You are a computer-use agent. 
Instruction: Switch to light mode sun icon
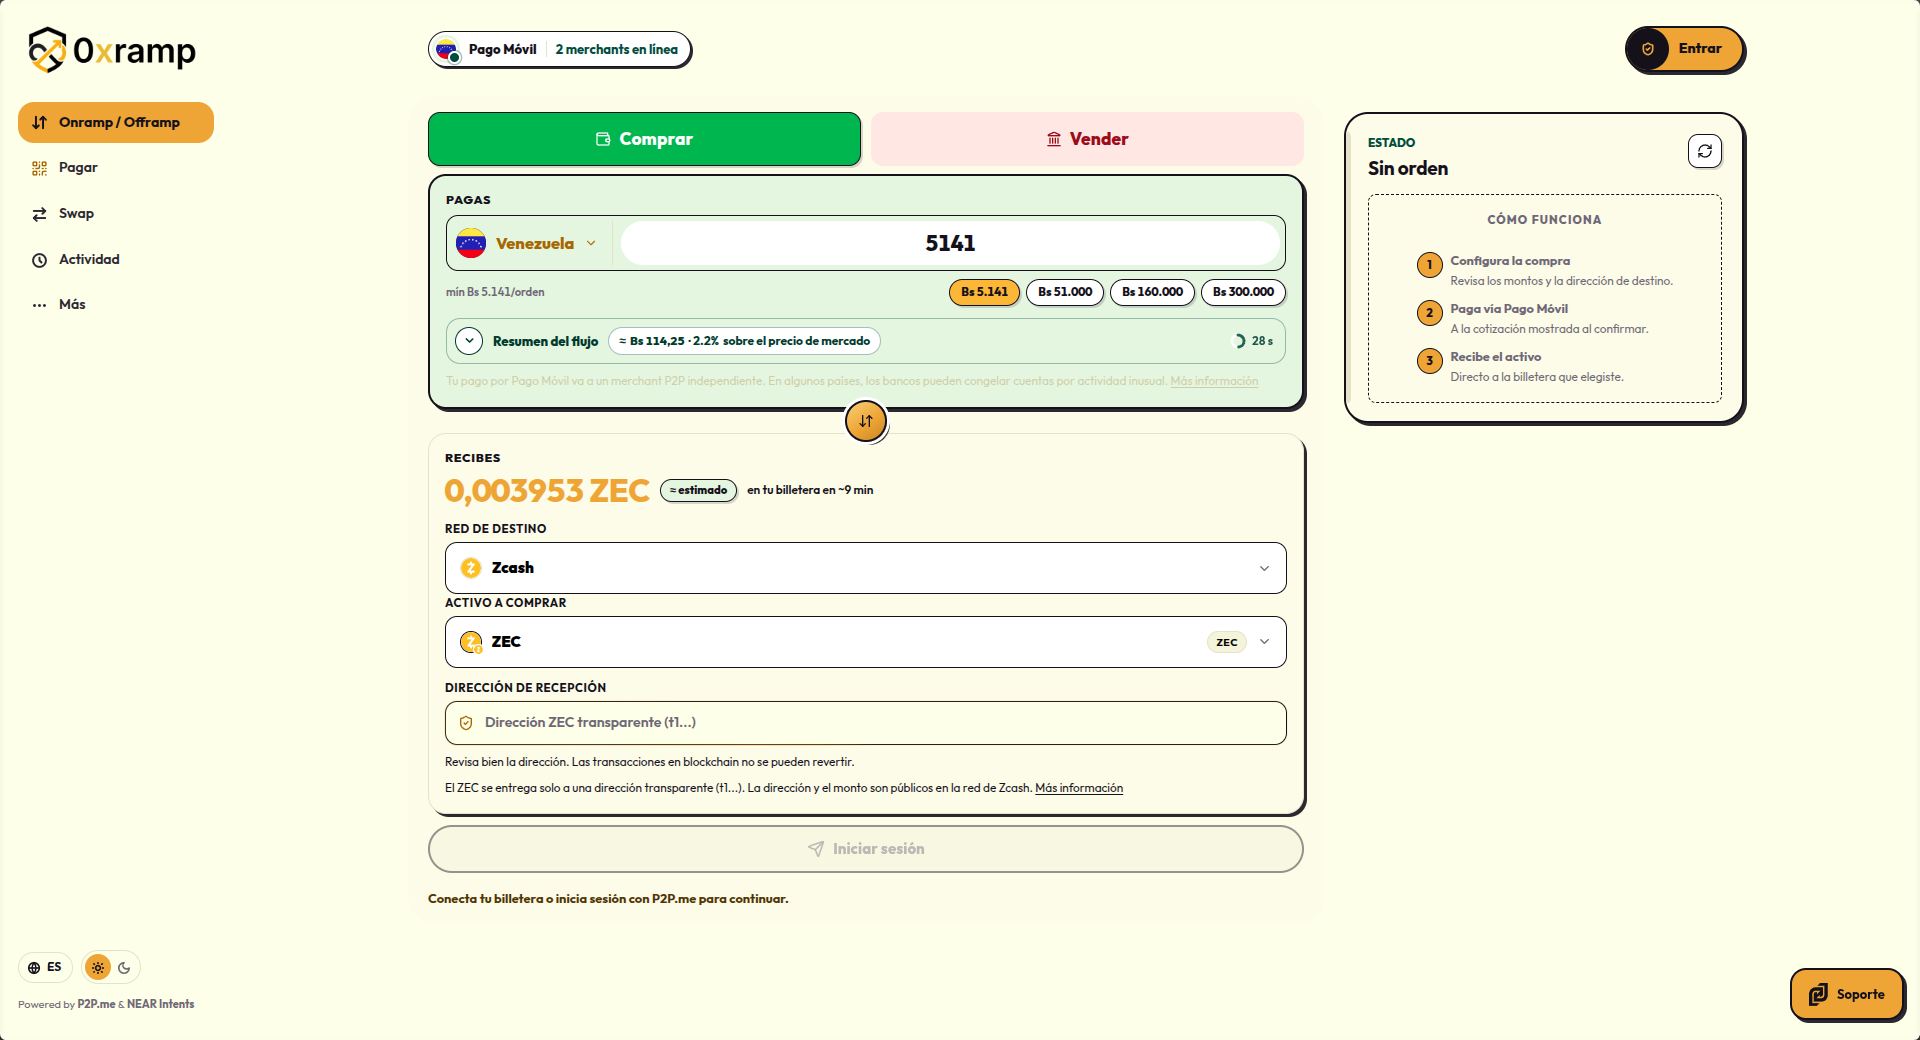click(x=98, y=967)
